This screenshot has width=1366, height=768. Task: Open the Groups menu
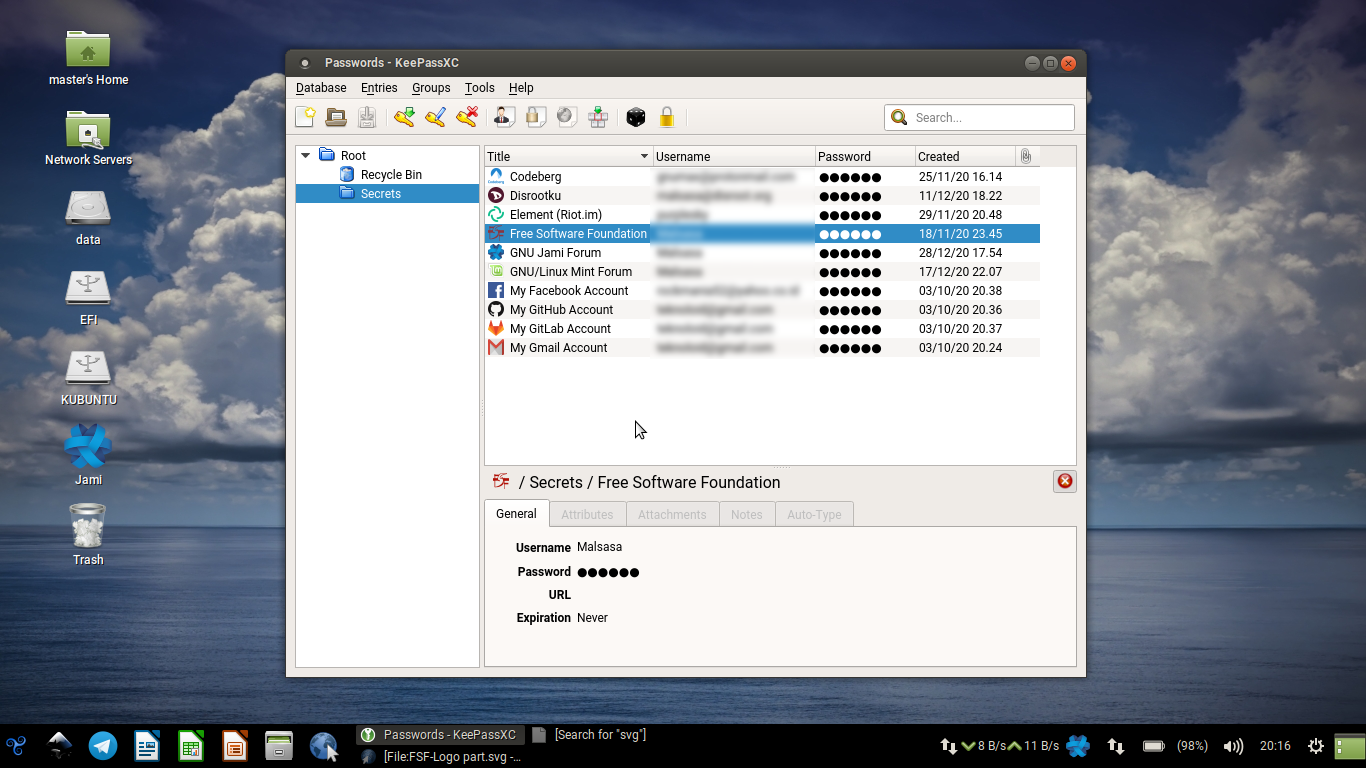click(x=431, y=88)
